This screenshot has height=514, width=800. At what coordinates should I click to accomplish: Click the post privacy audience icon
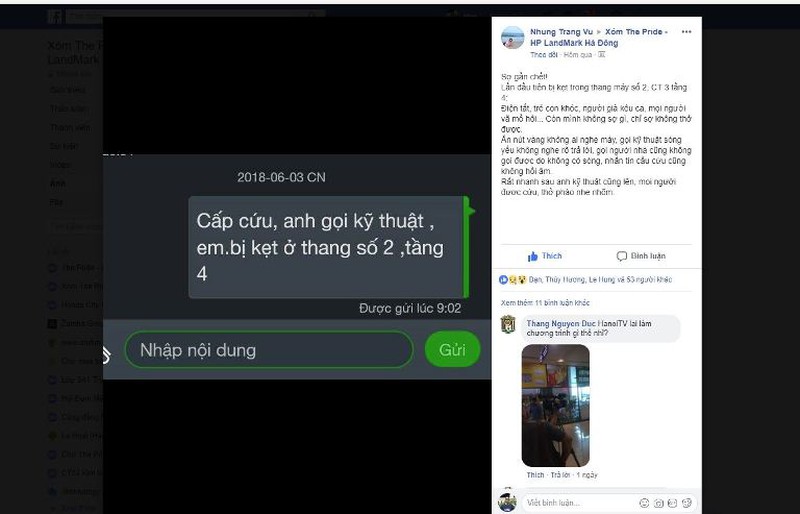[x=602, y=55]
